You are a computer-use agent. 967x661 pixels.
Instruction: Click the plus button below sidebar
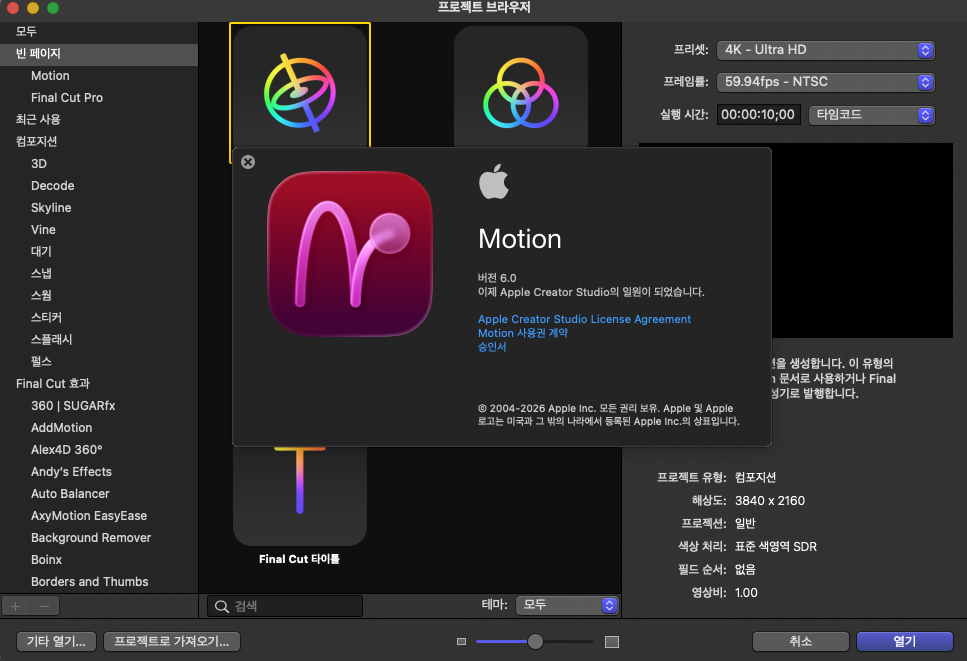(x=15, y=606)
